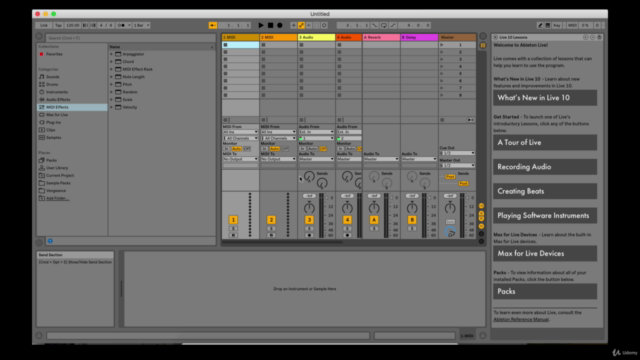This screenshot has height=360, width=640.
Task: Select MIDI Effects category
Action: (x=72, y=107)
